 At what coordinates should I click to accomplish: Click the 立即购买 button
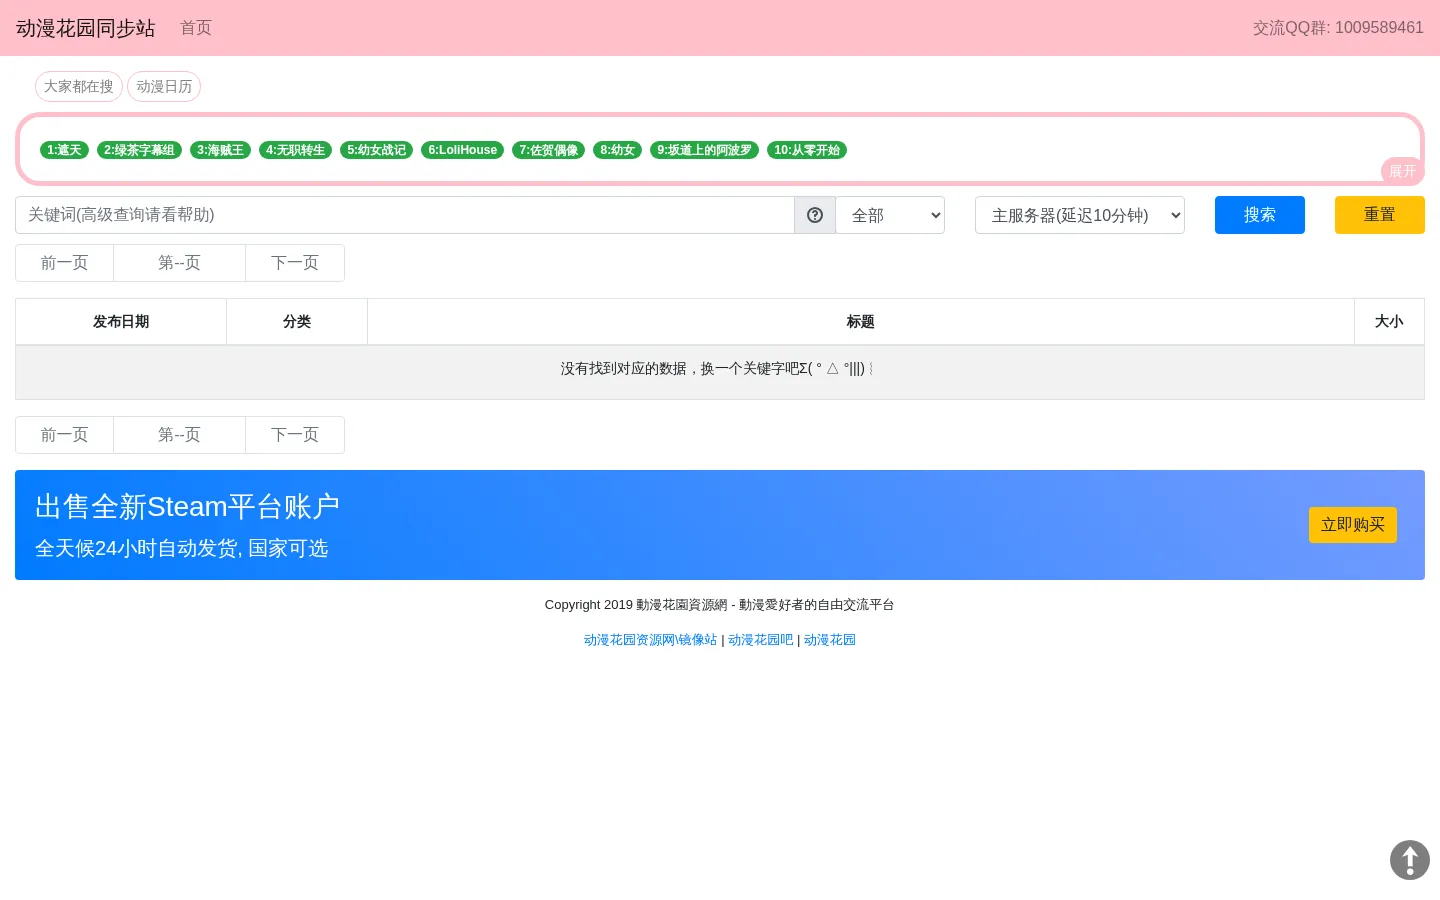(1353, 525)
